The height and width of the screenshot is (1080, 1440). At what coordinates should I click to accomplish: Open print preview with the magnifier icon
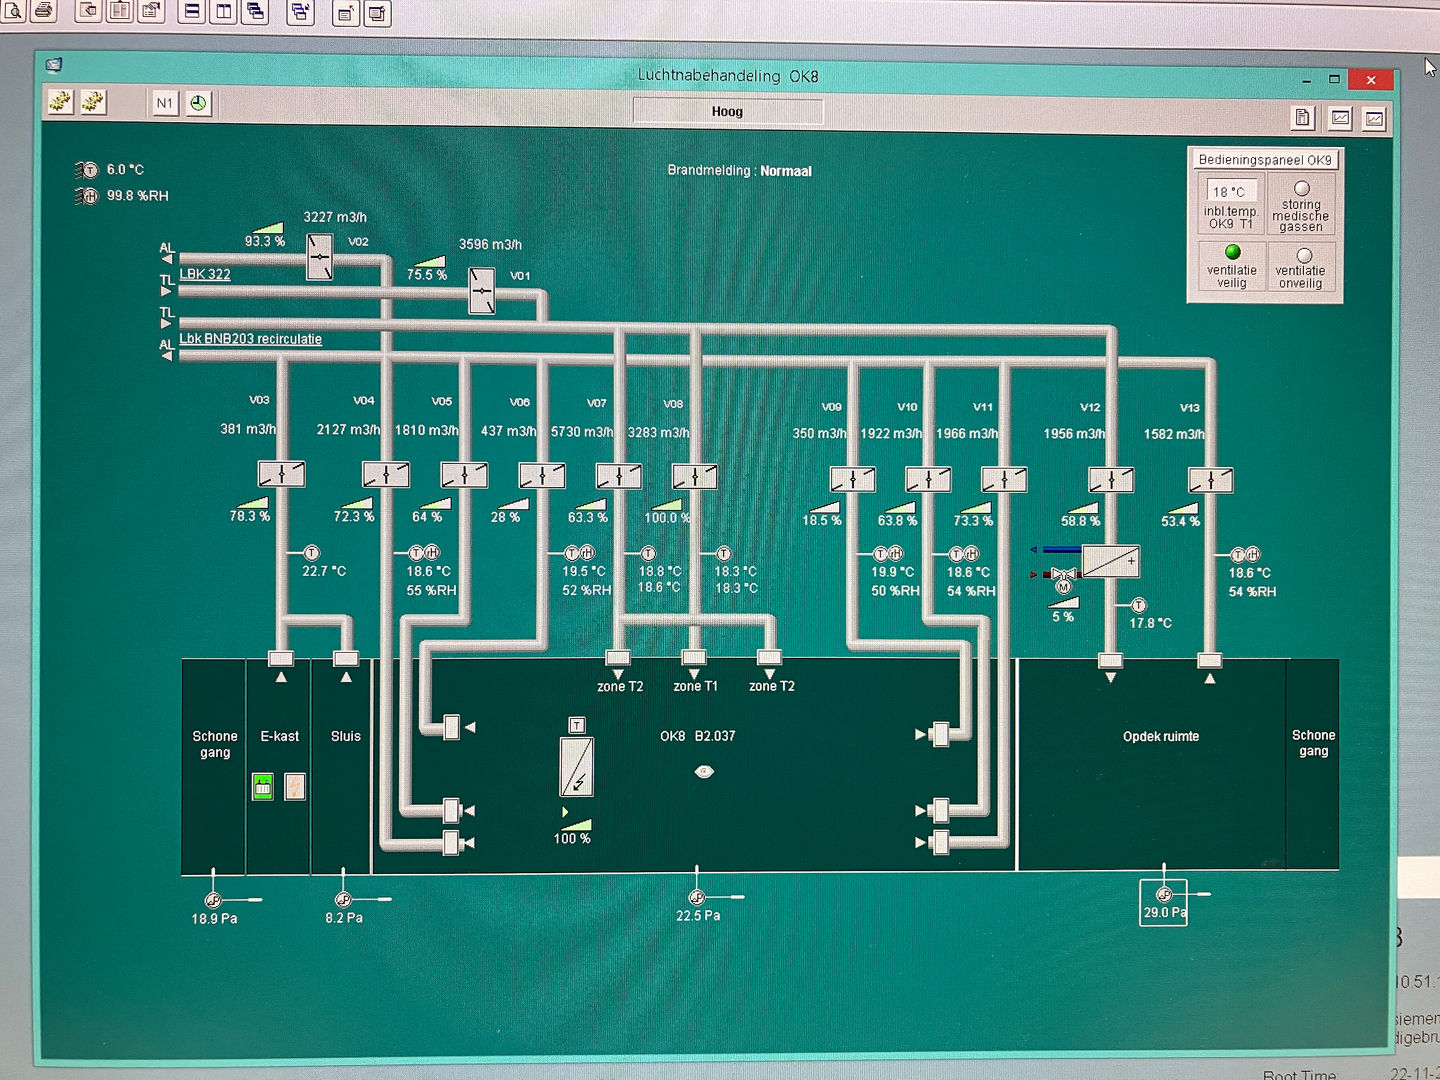(x=13, y=11)
